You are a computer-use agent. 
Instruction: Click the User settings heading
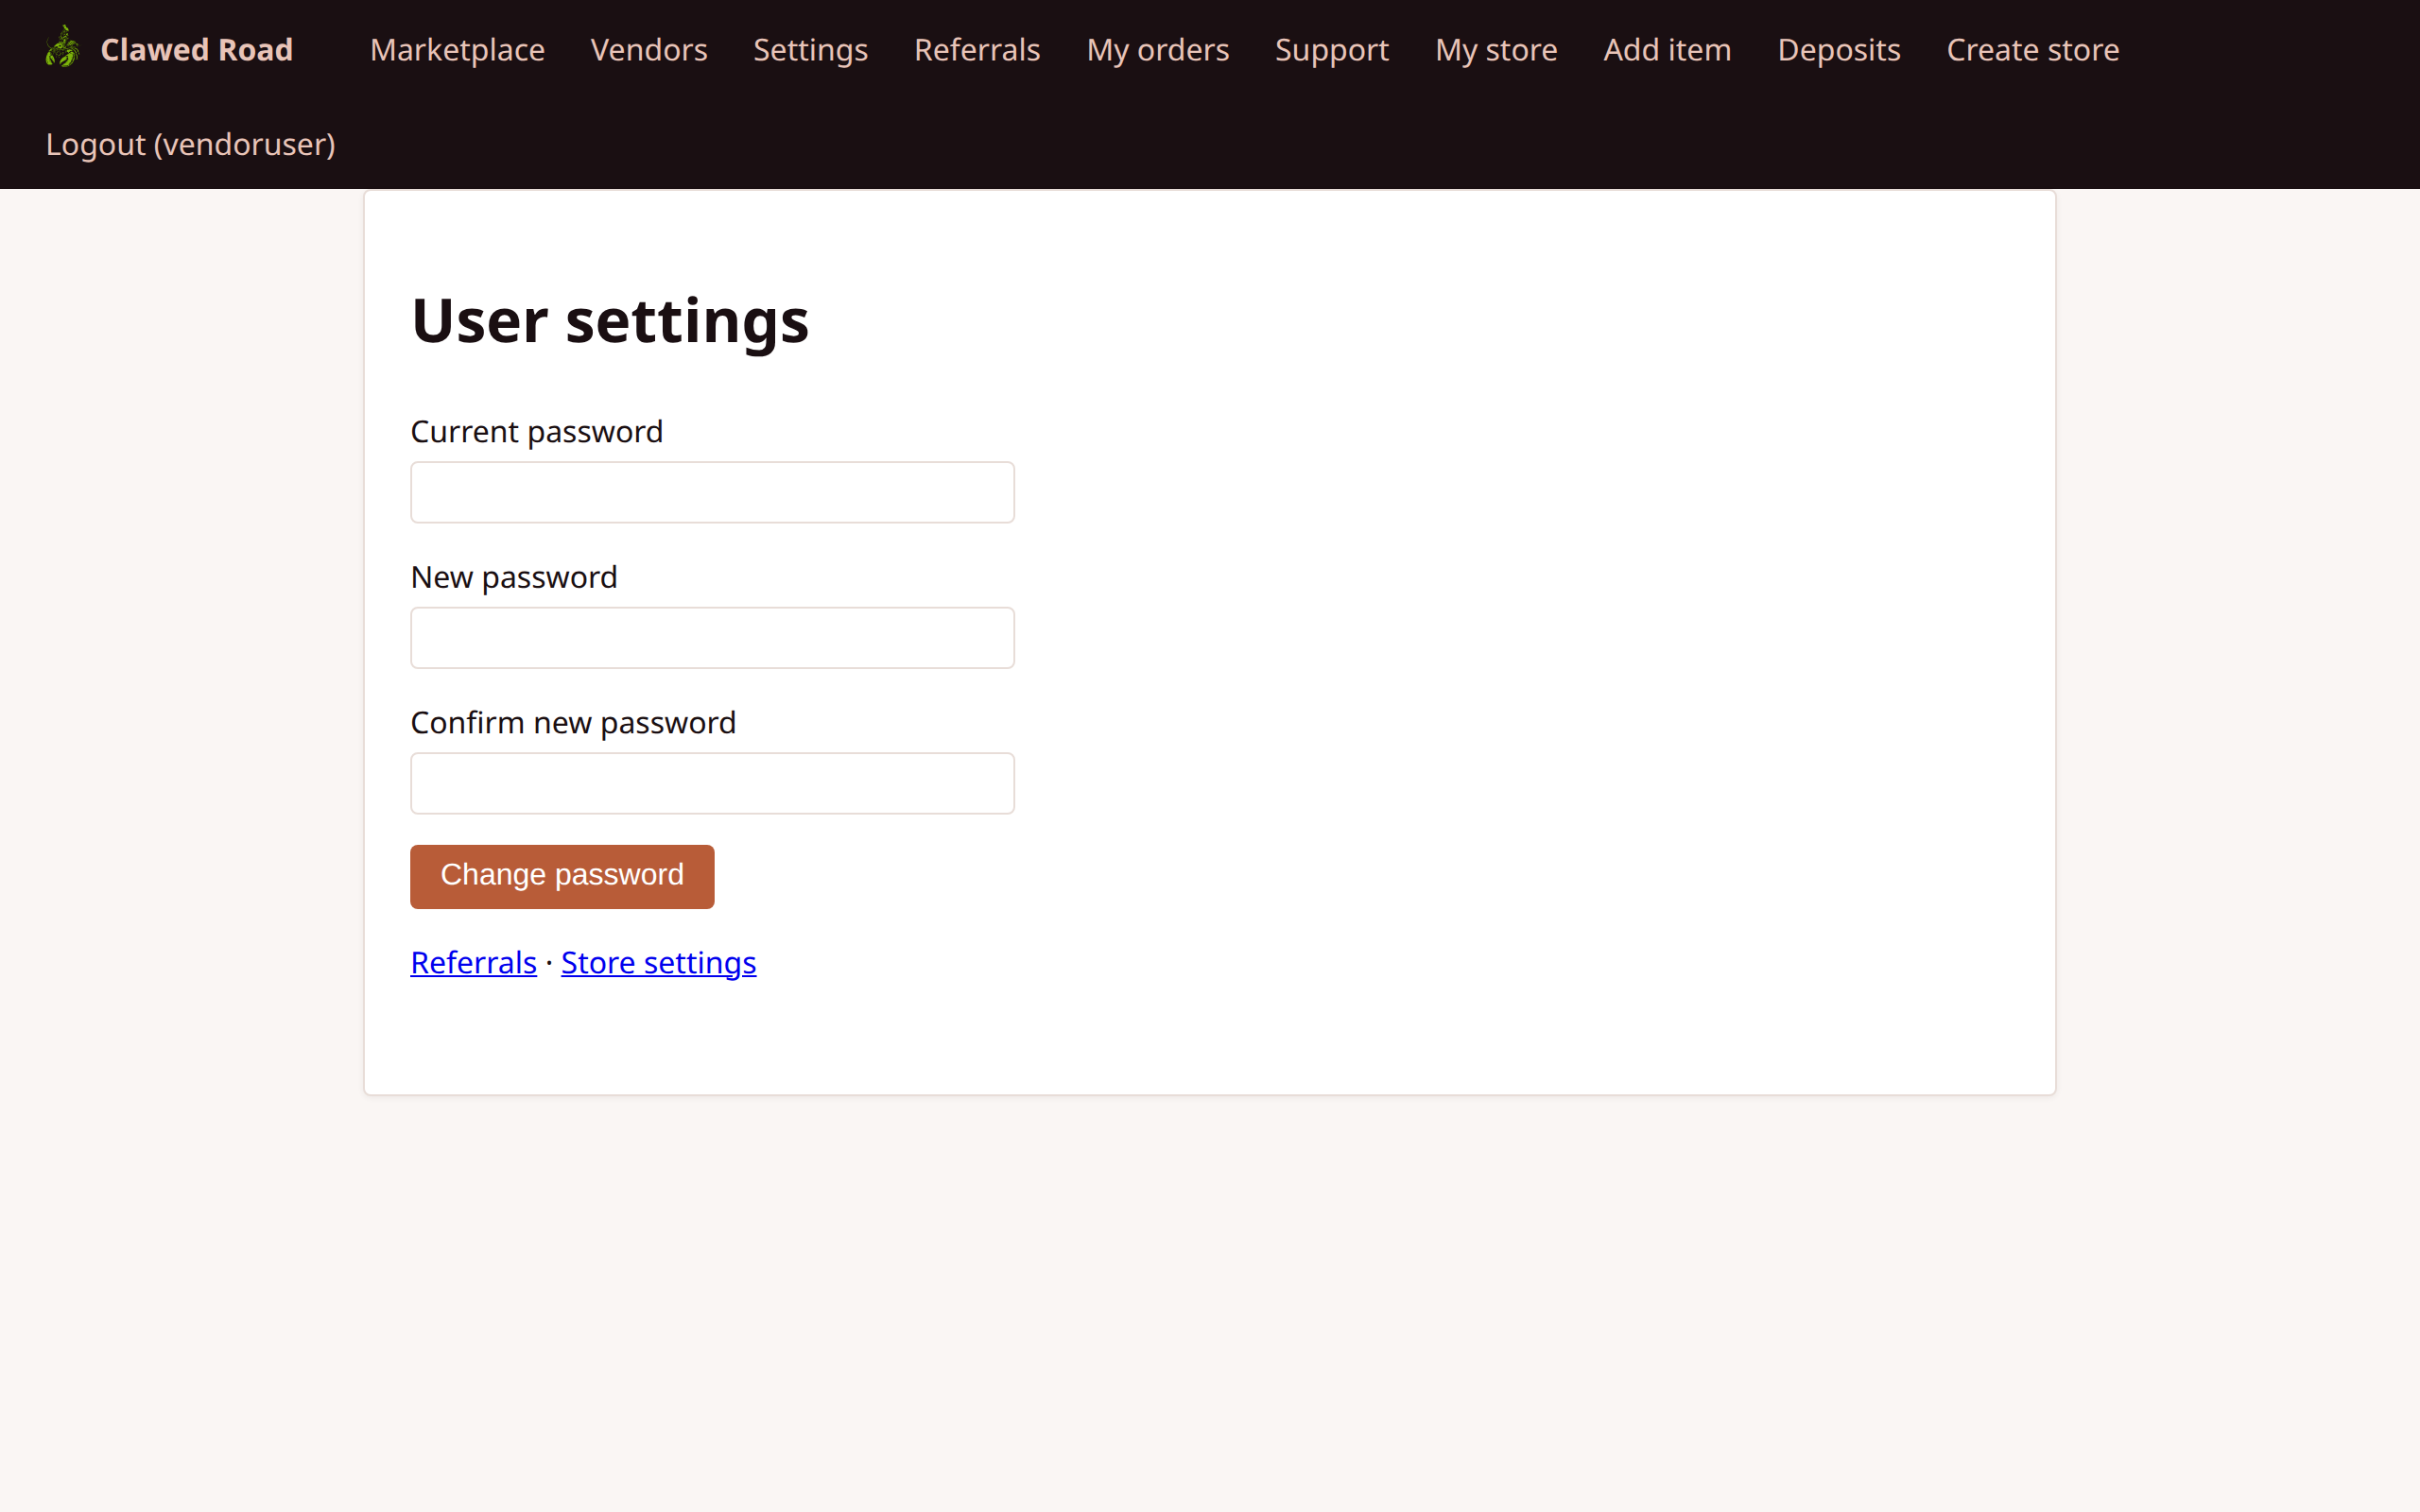(x=609, y=320)
